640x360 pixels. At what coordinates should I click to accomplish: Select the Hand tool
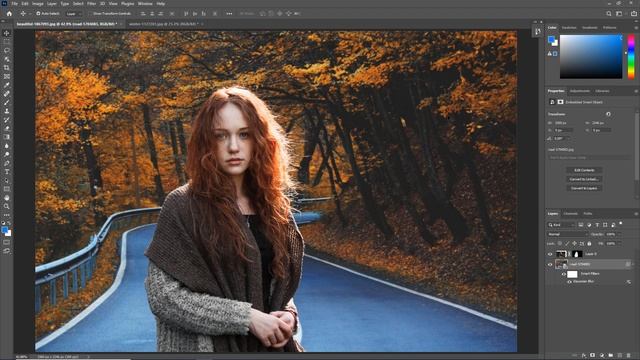(x=7, y=198)
